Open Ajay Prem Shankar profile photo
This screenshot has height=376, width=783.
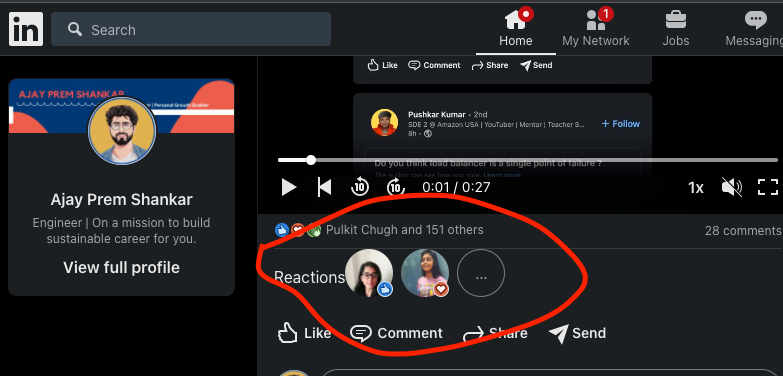[x=122, y=130]
